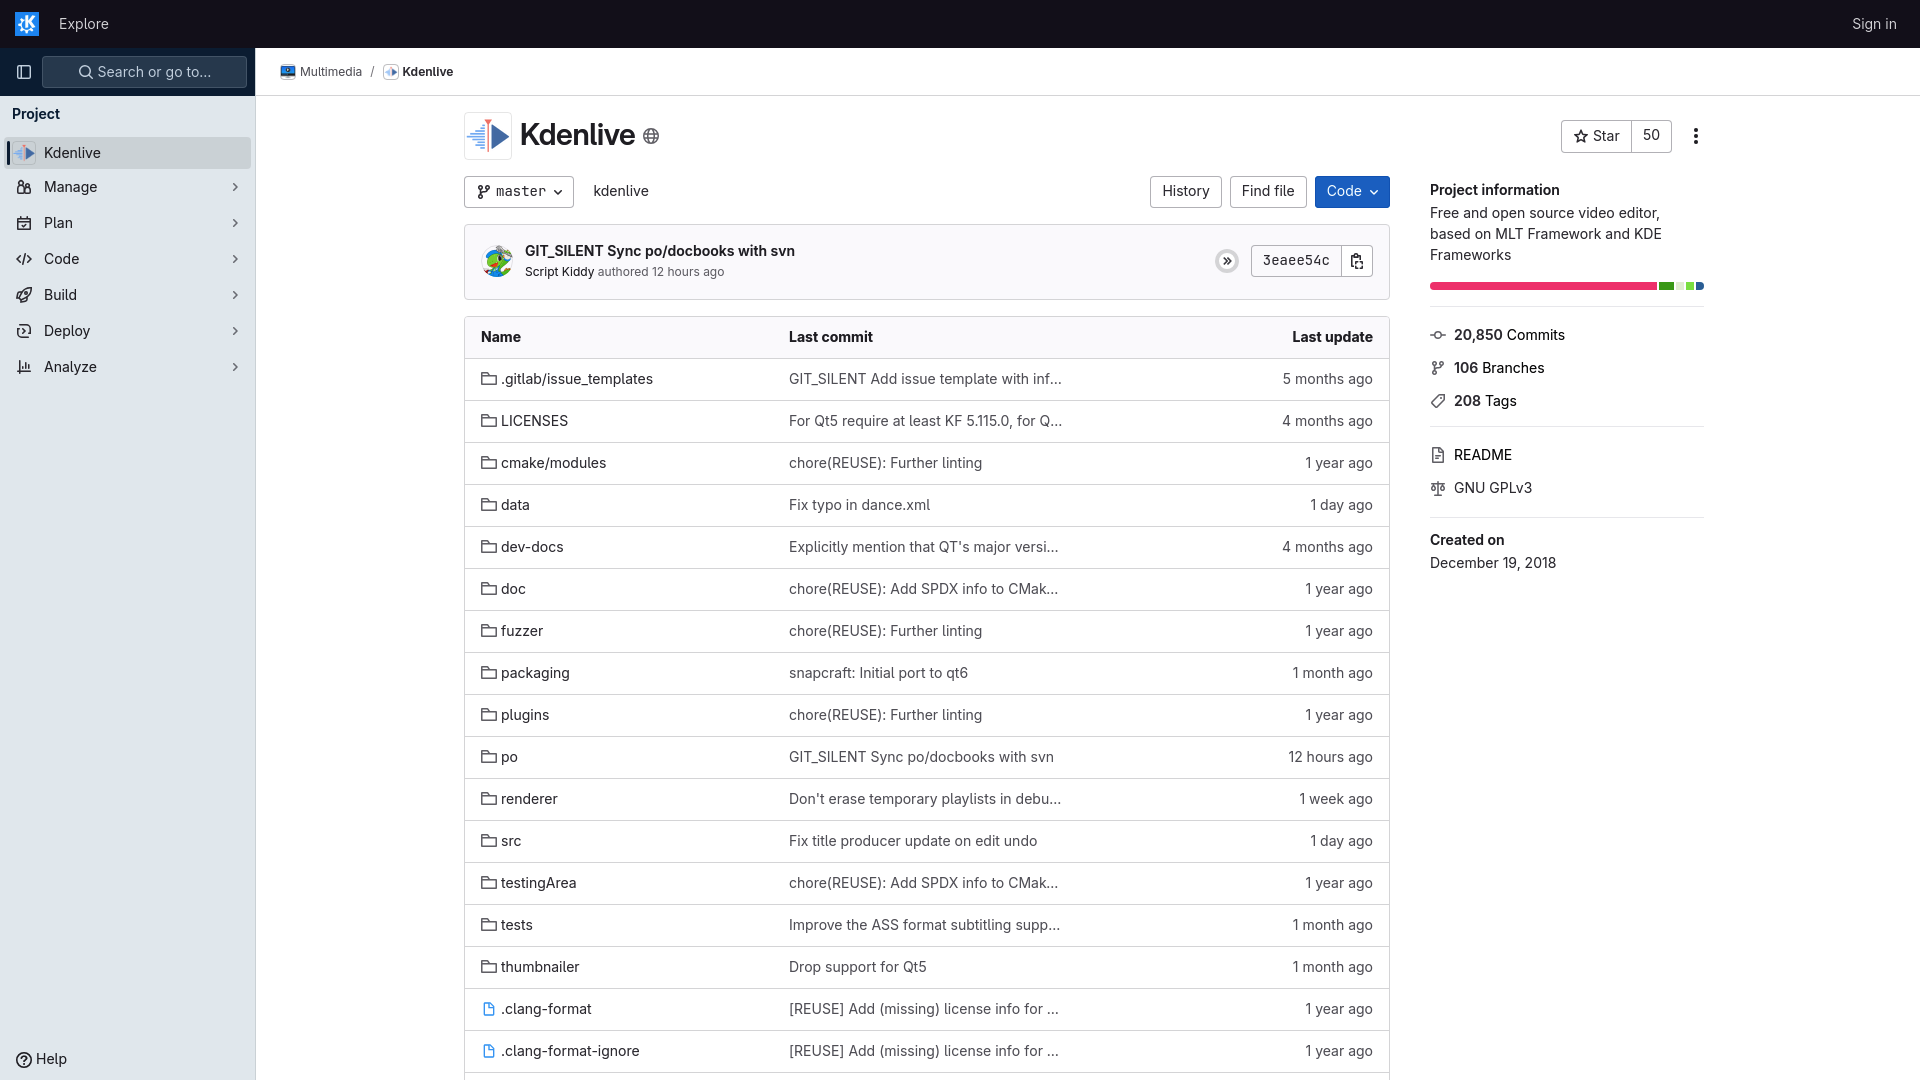This screenshot has height=1080, width=1920.
Task: Open the blue Code dropdown button
Action: tap(1352, 192)
